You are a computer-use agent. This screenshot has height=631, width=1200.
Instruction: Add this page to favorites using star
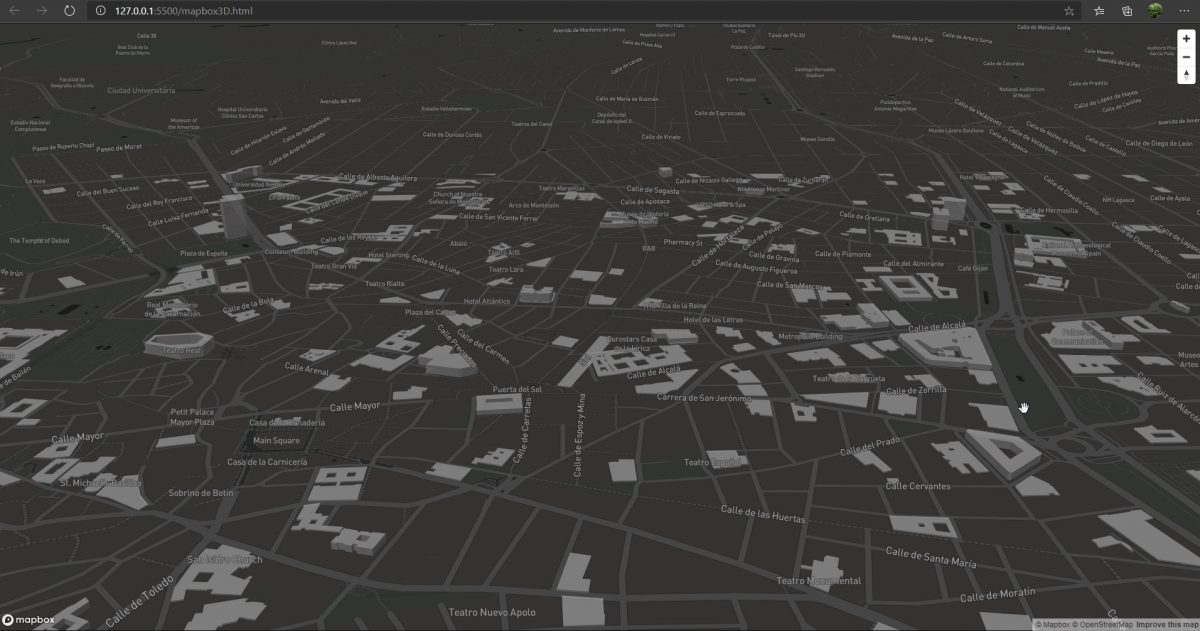pyautogui.click(x=1069, y=10)
